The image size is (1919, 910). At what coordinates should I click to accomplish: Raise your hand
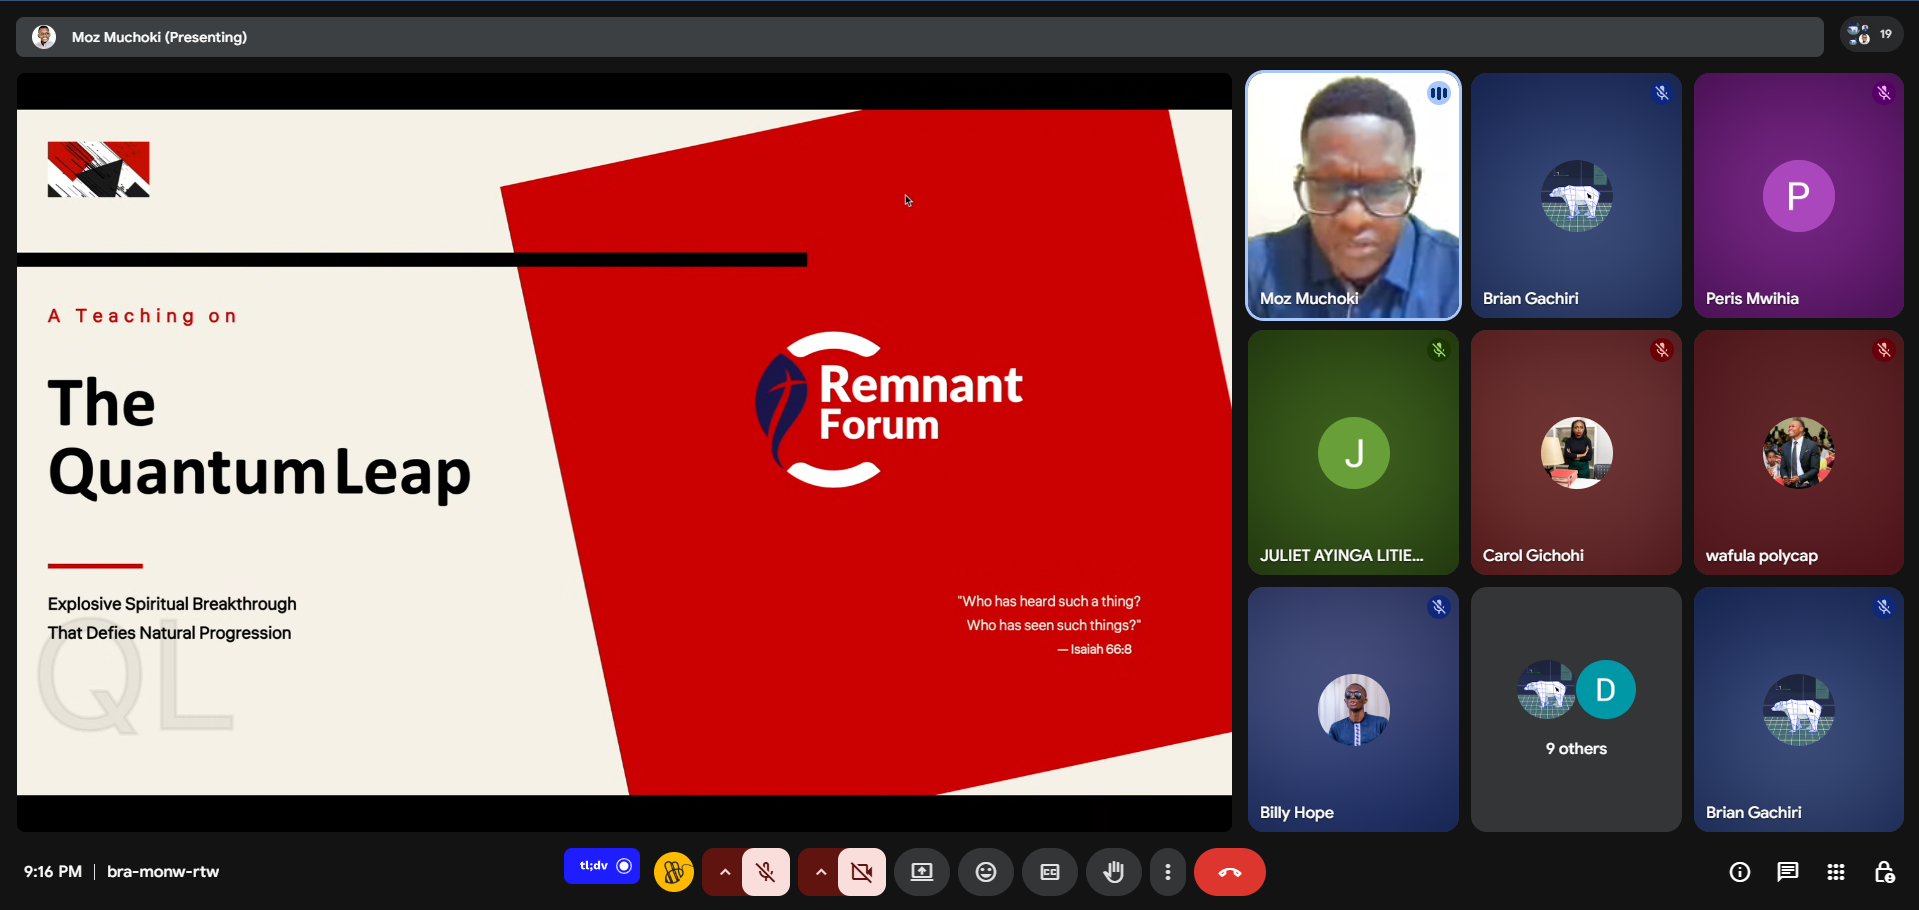point(1113,872)
